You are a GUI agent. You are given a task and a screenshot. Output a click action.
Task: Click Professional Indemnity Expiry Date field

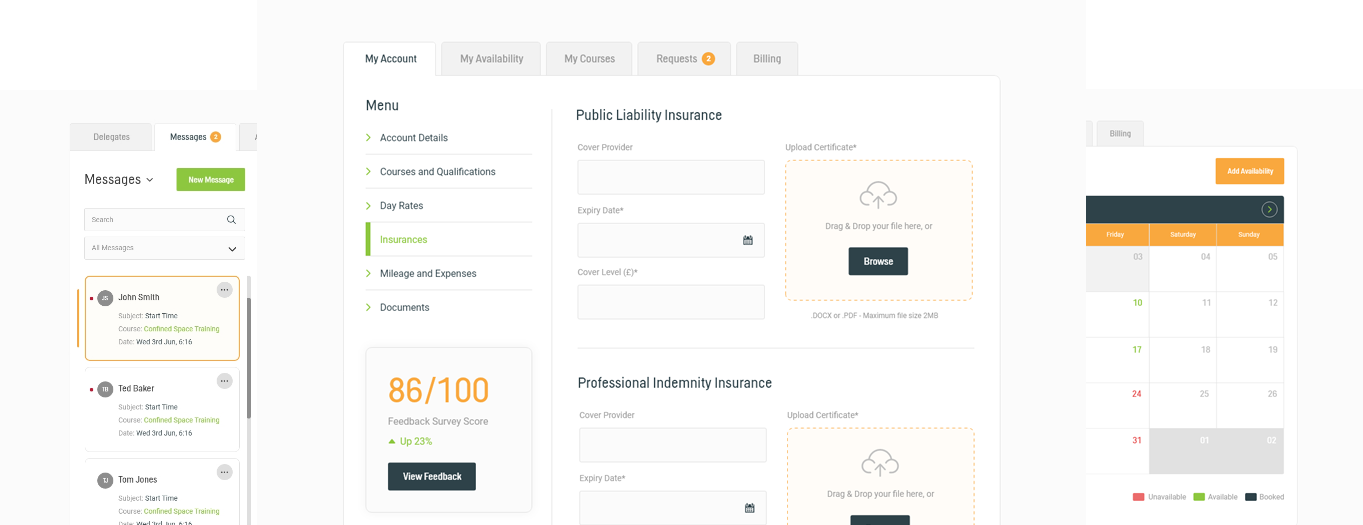pyautogui.click(x=673, y=507)
